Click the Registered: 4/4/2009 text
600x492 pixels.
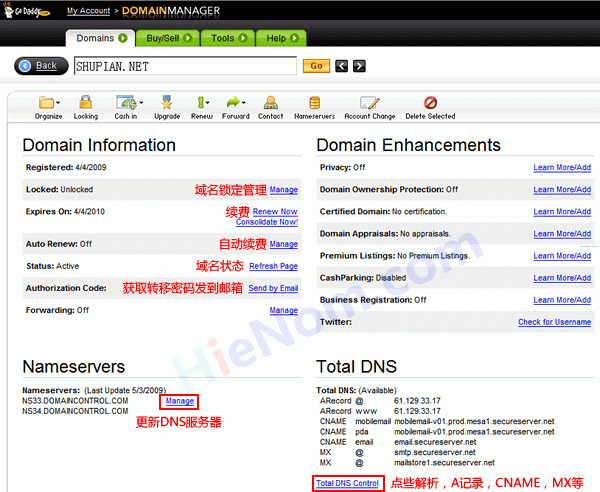click(x=66, y=168)
